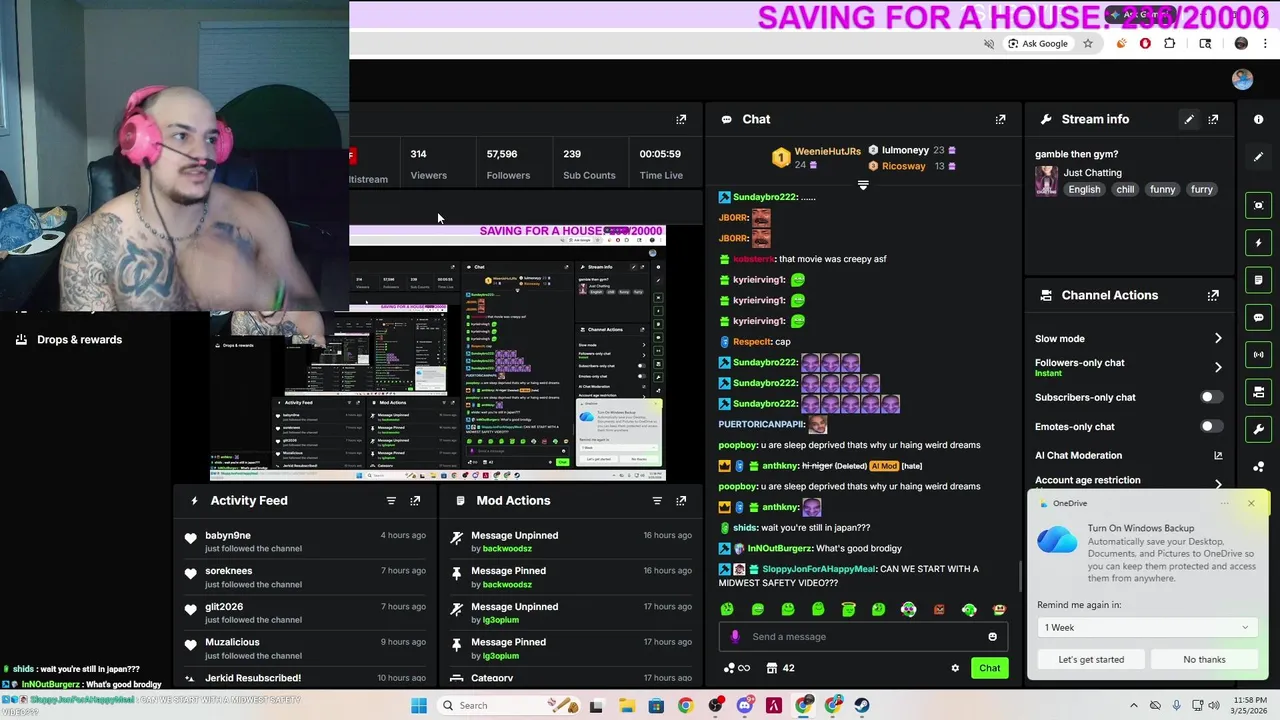Viewport: 1280px width, 720px height.
Task: Click Let's get started in OneDrive popup
Action: 1091,659
